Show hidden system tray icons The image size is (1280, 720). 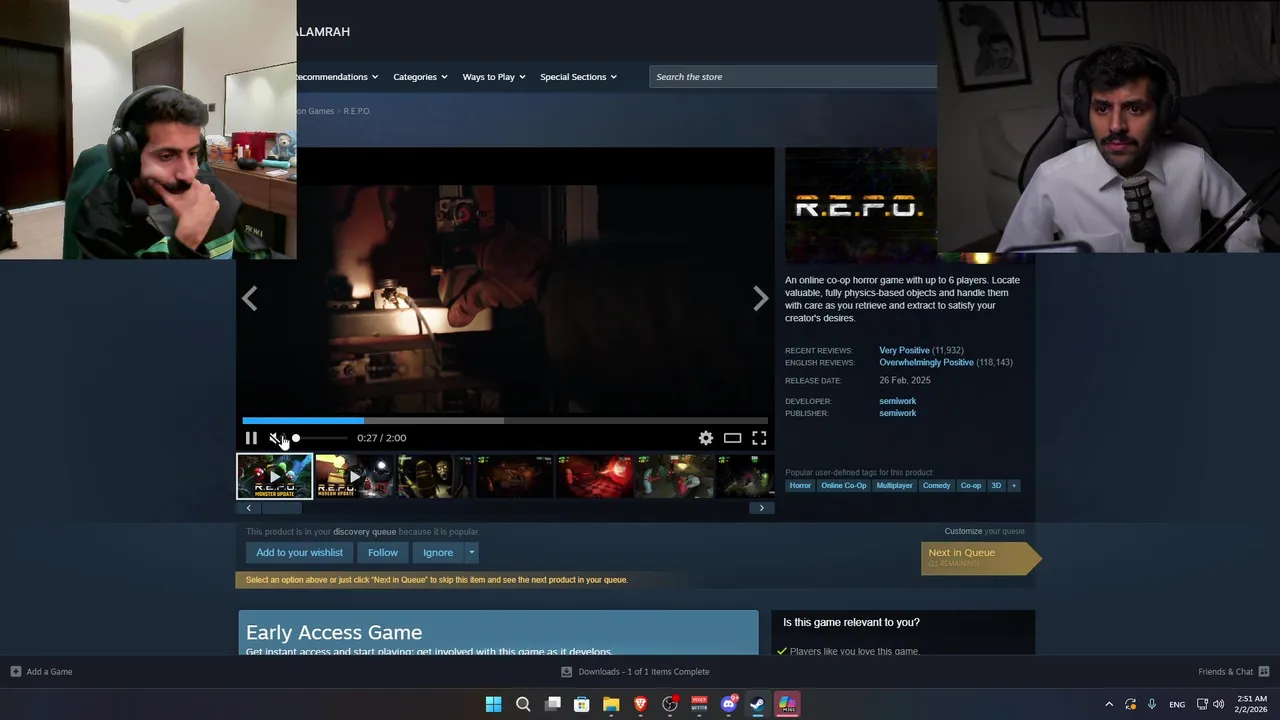pos(1108,704)
